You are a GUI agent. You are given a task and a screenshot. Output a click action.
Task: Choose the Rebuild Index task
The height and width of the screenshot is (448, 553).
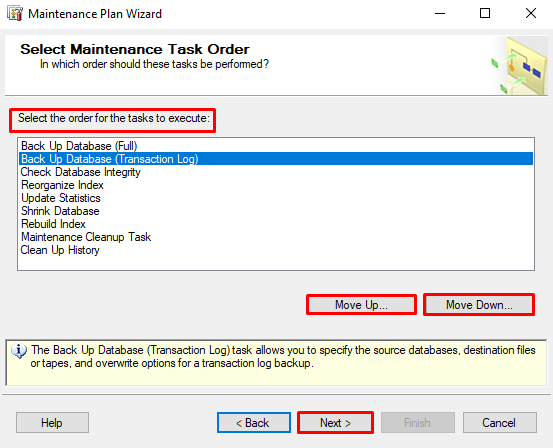click(276, 224)
